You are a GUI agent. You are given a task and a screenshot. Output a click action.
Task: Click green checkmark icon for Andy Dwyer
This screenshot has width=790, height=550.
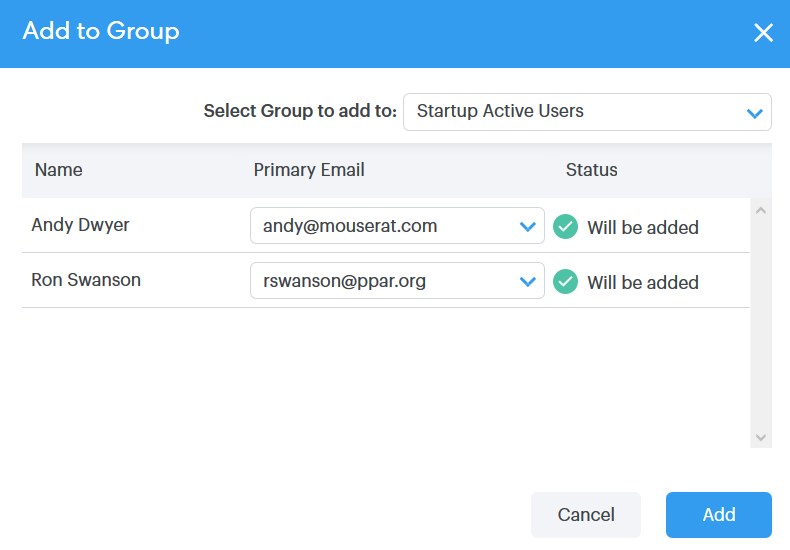pyautogui.click(x=565, y=227)
